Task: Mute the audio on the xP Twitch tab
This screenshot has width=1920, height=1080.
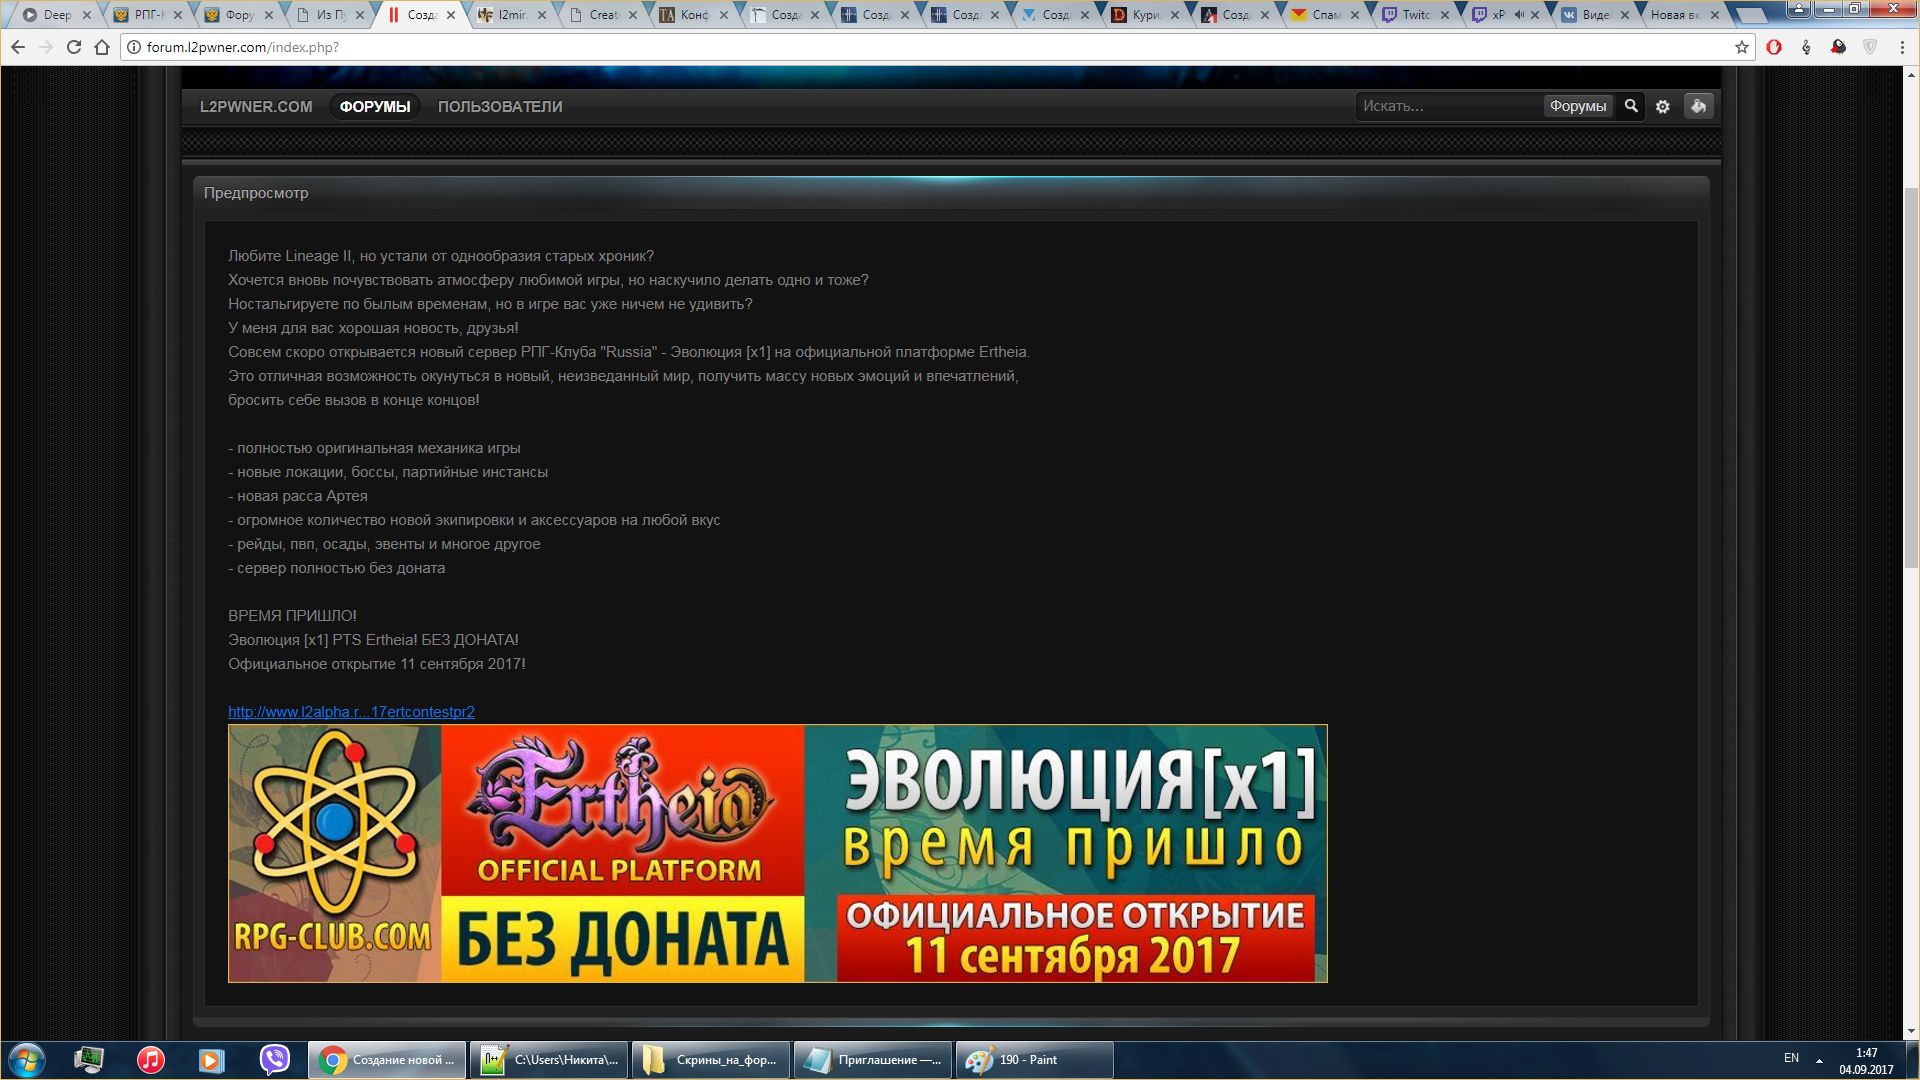Action: [1520, 15]
